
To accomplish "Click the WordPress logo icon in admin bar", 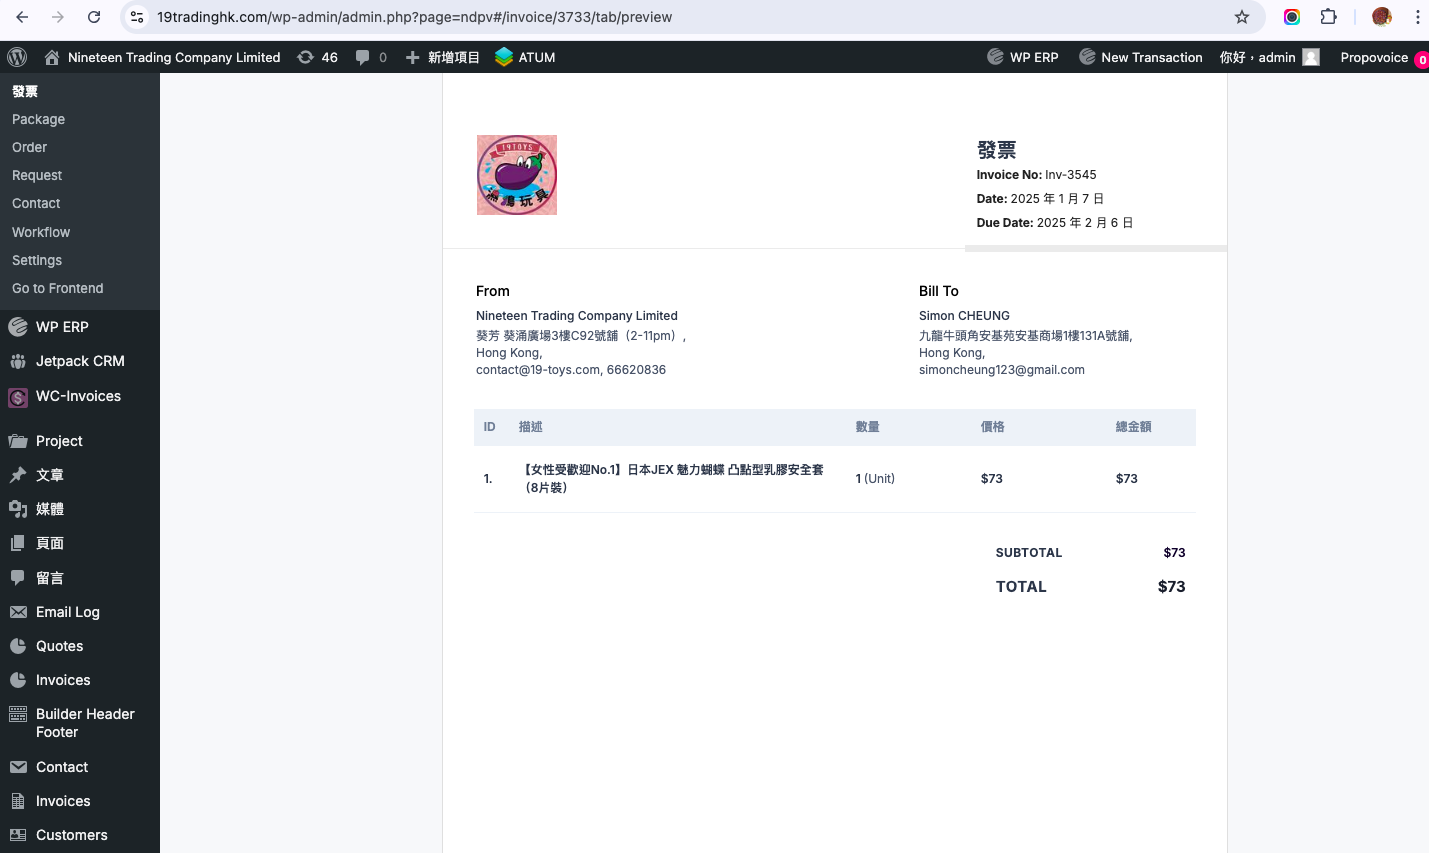I will [x=17, y=57].
